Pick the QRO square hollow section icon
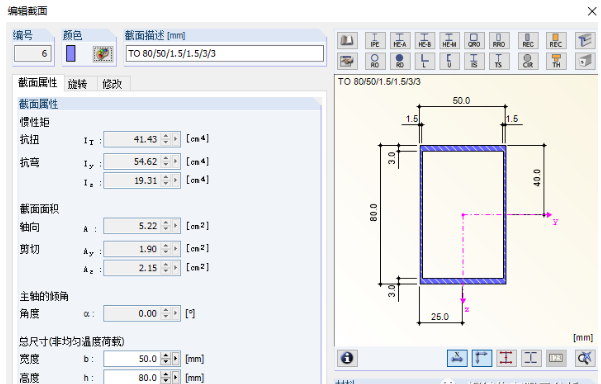 pos(474,40)
